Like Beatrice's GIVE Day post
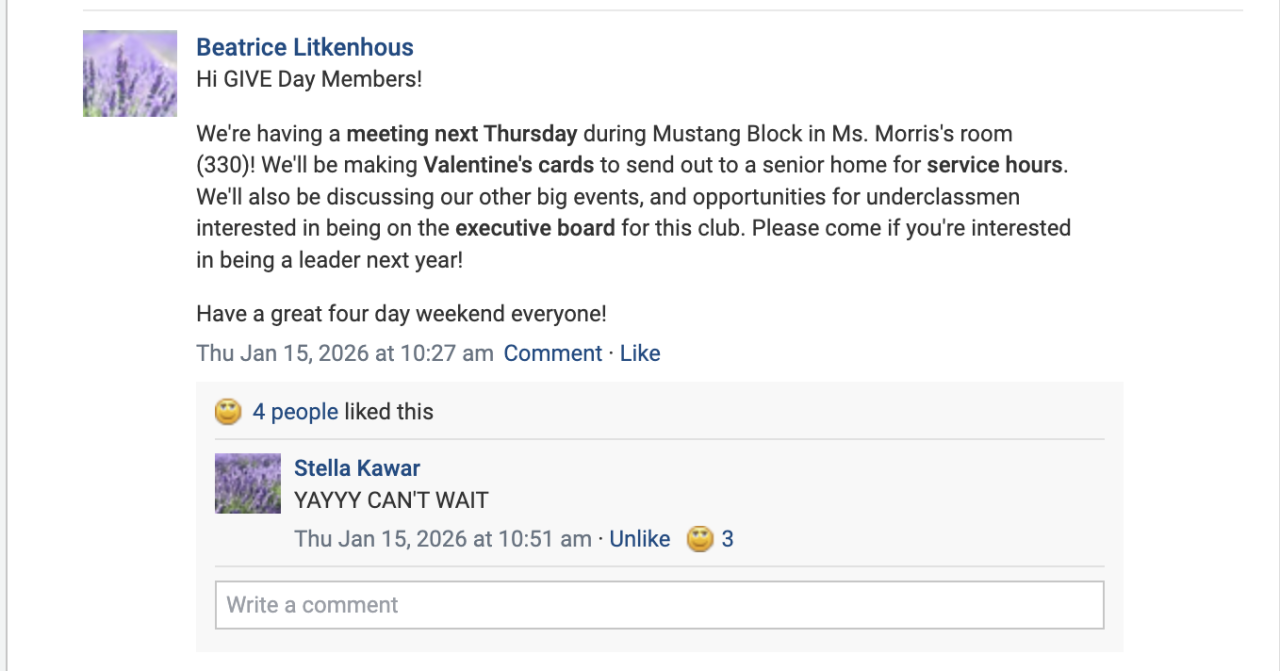 [x=640, y=353]
